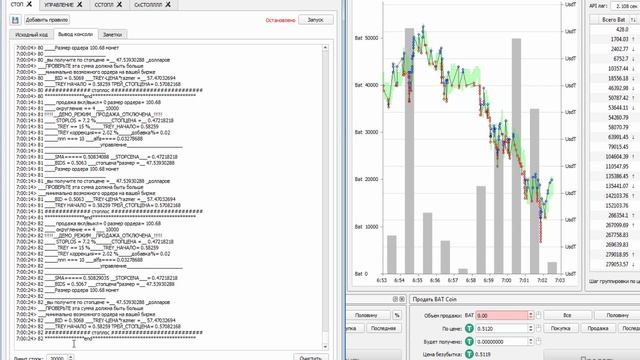640x360 pixels.
Task: Toggle the lock icon next to sell volume
Action: [x=538, y=315]
